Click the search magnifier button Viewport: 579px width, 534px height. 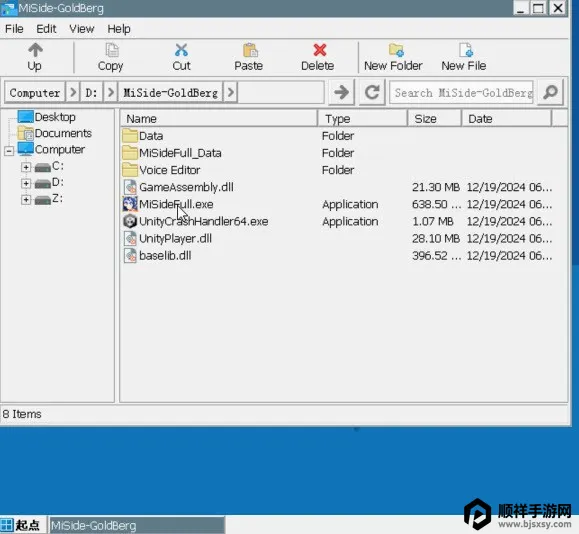[x=550, y=92]
